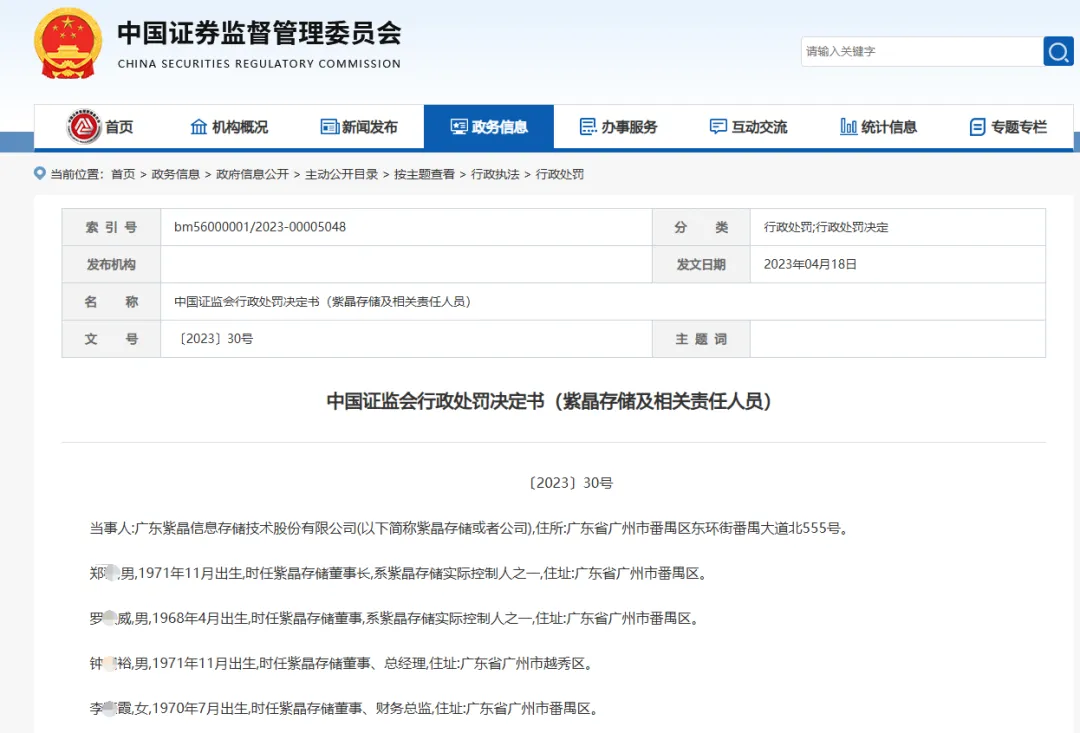
Task: Open 政府信息公开 breadcrumb link
Action: coord(252,174)
